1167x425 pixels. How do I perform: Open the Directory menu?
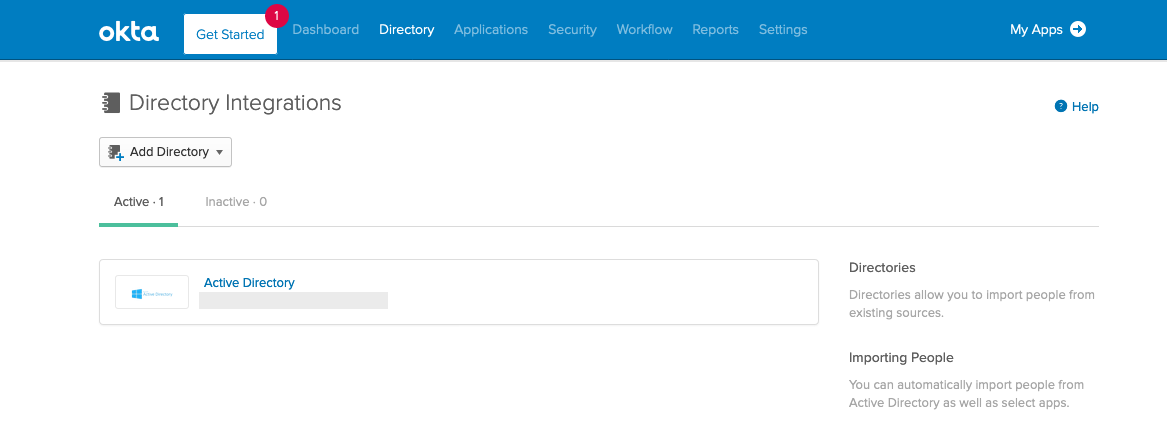406,30
